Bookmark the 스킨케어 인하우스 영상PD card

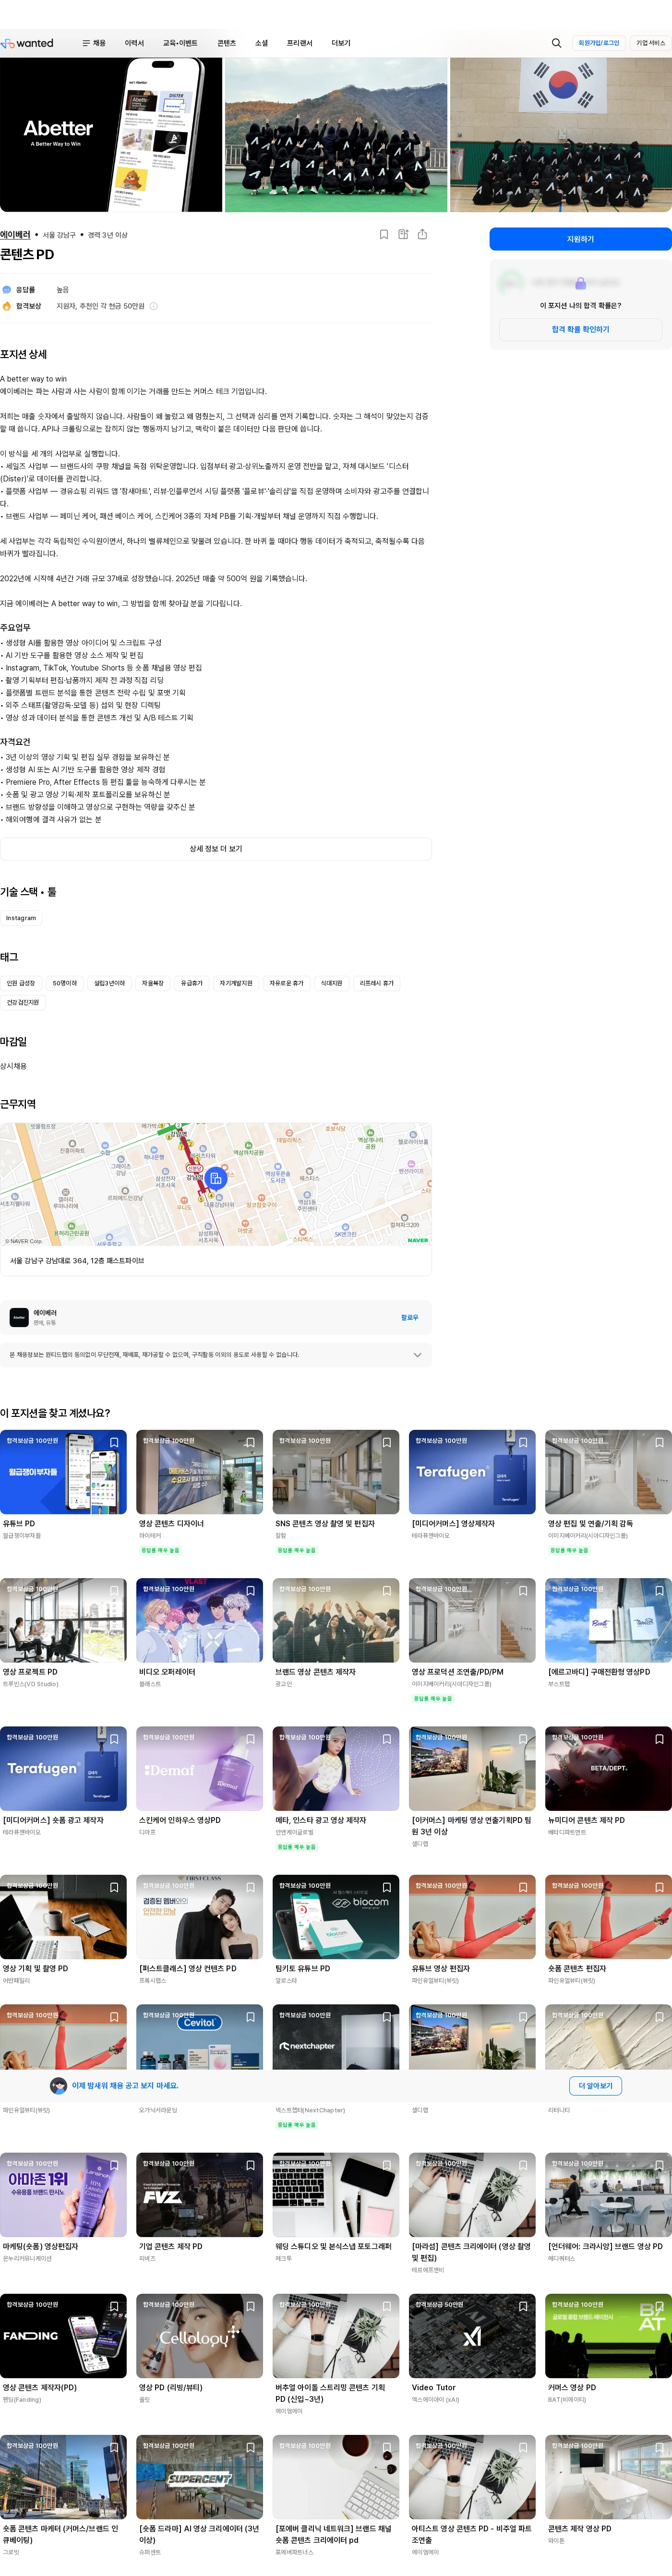(250, 1739)
